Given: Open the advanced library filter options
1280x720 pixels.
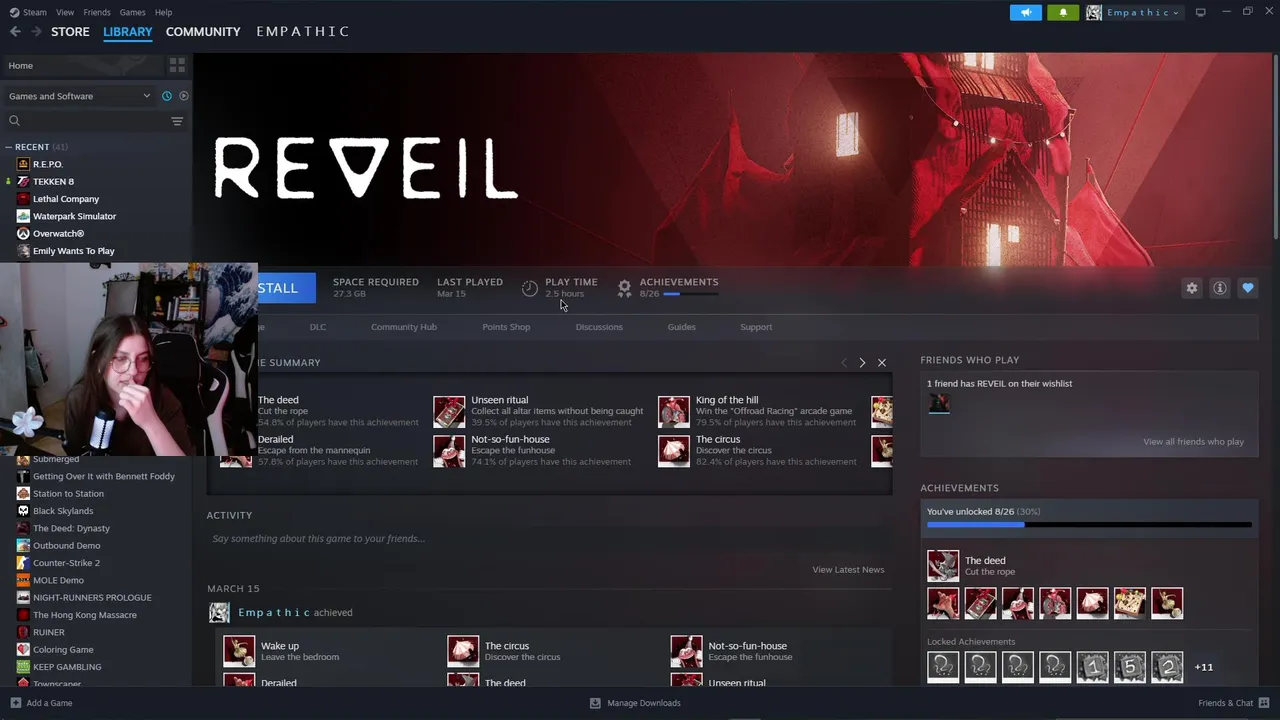Looking at the screenshot, I should (177, 121).
